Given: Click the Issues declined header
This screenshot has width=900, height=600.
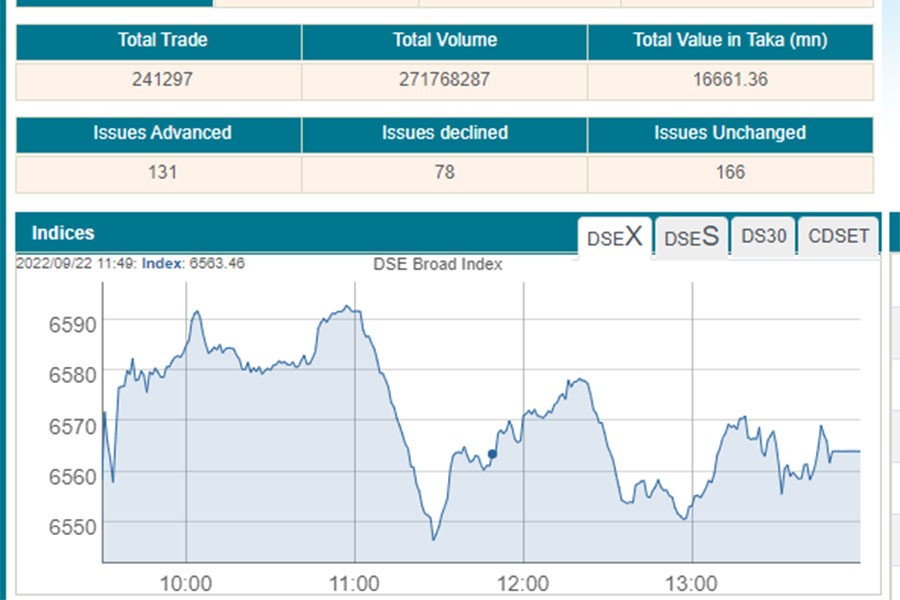Looking at the screenshot, I should point(445,133).
